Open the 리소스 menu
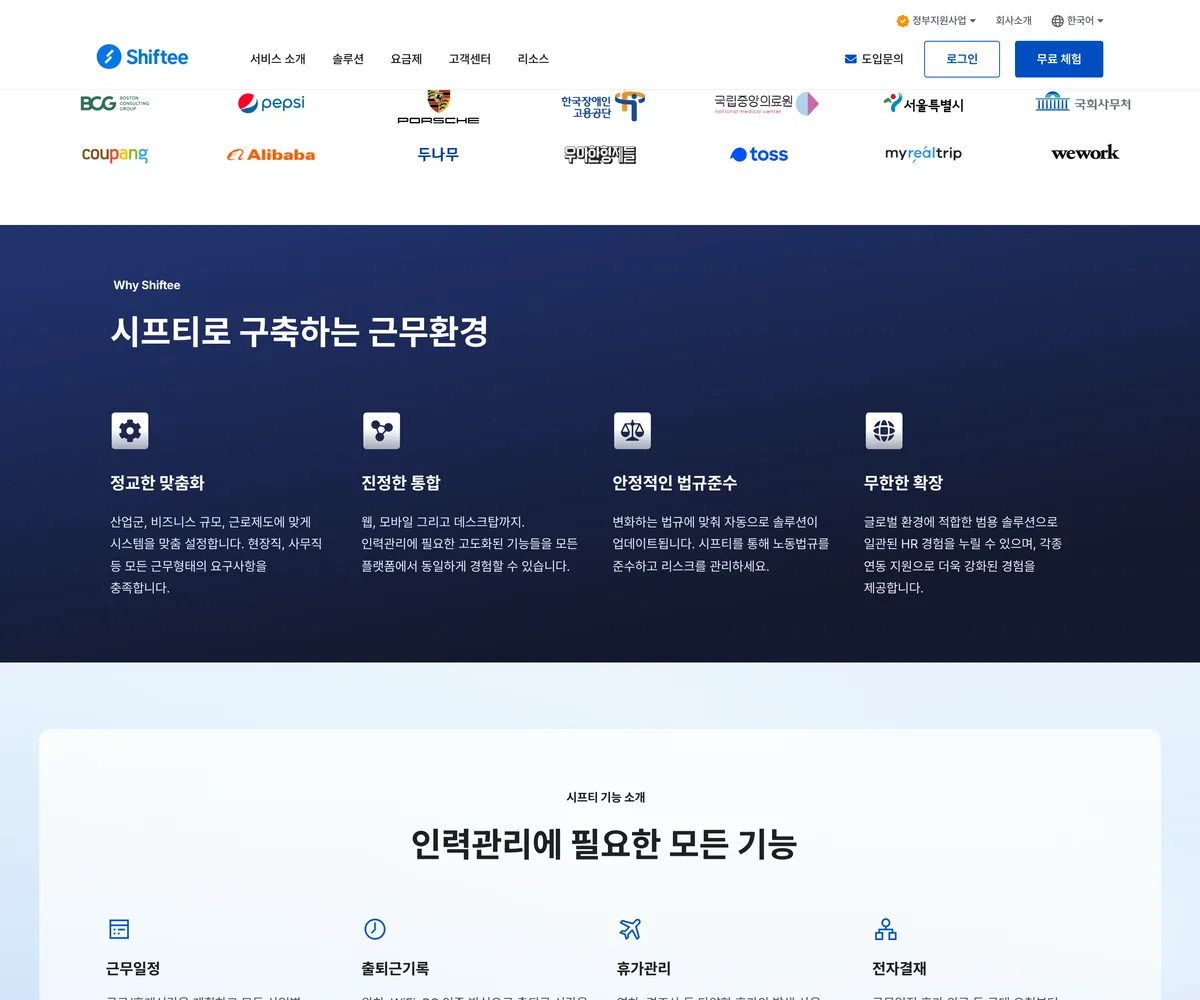Viewport: 1200px width, 1000px height. pyautogui.click(x=533, y=59)
